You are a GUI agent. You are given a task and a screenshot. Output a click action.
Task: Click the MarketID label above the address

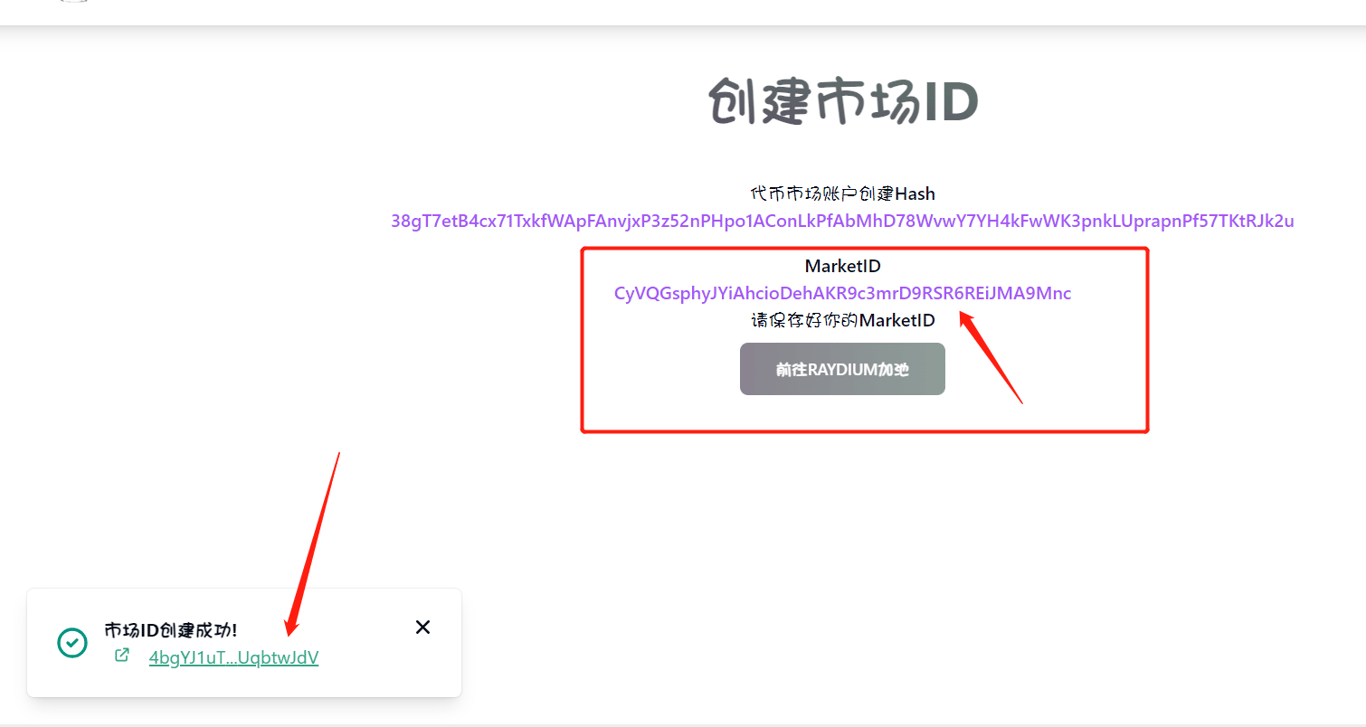point(843,266)
